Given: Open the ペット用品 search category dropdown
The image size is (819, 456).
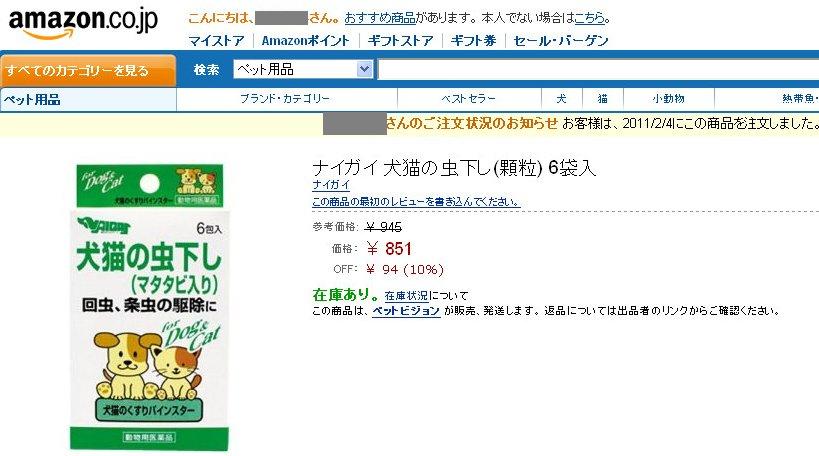Looking at the screenshot, I should click(x=303, y=69).
